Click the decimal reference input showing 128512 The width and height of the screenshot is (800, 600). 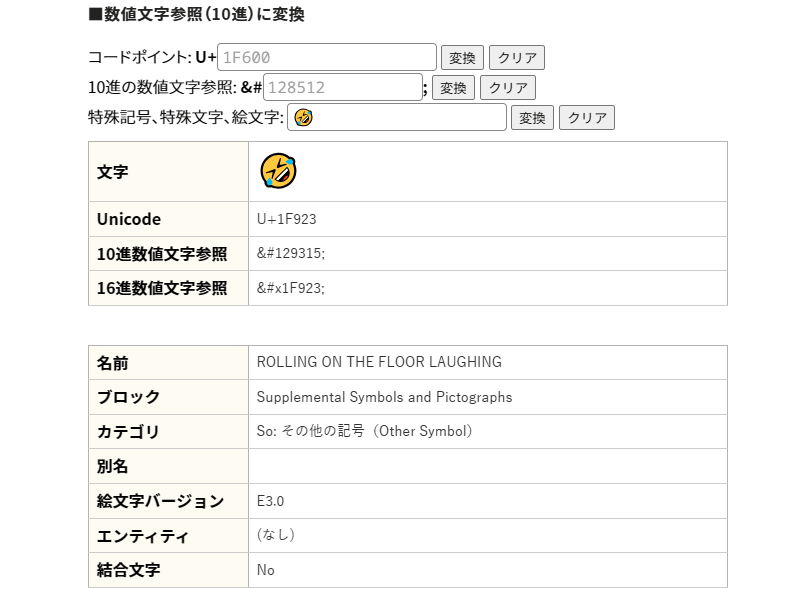[x=342, y=87]
